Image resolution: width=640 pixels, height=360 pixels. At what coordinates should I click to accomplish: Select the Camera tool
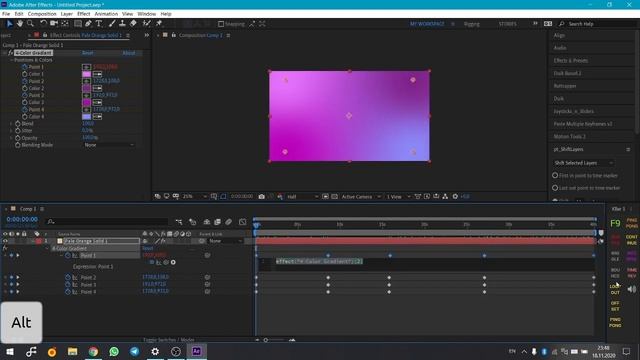[x=53, y=24]
